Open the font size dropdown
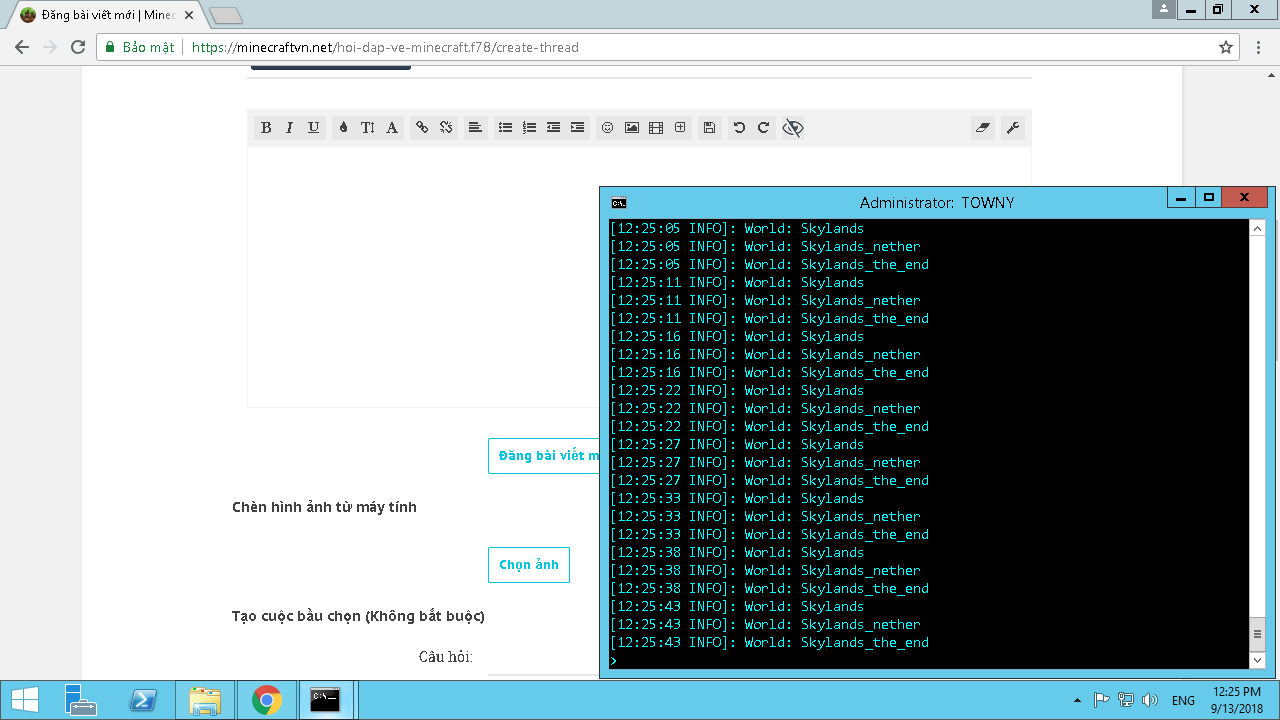This screenshot has height=720, width=1280. 367,128
